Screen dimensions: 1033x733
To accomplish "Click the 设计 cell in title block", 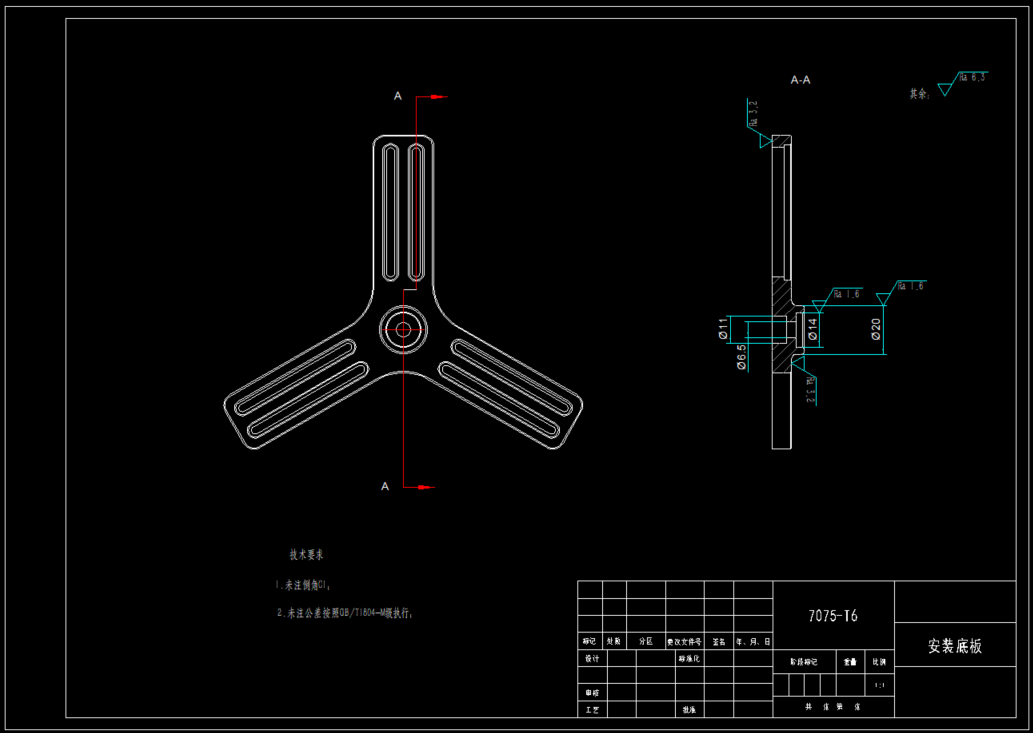I will (592, 658).
